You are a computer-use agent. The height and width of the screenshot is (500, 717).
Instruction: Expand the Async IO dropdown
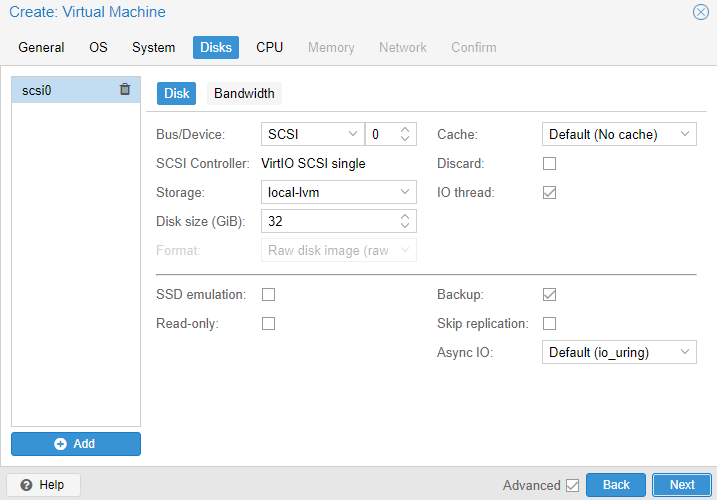click(x=618, y=352)
